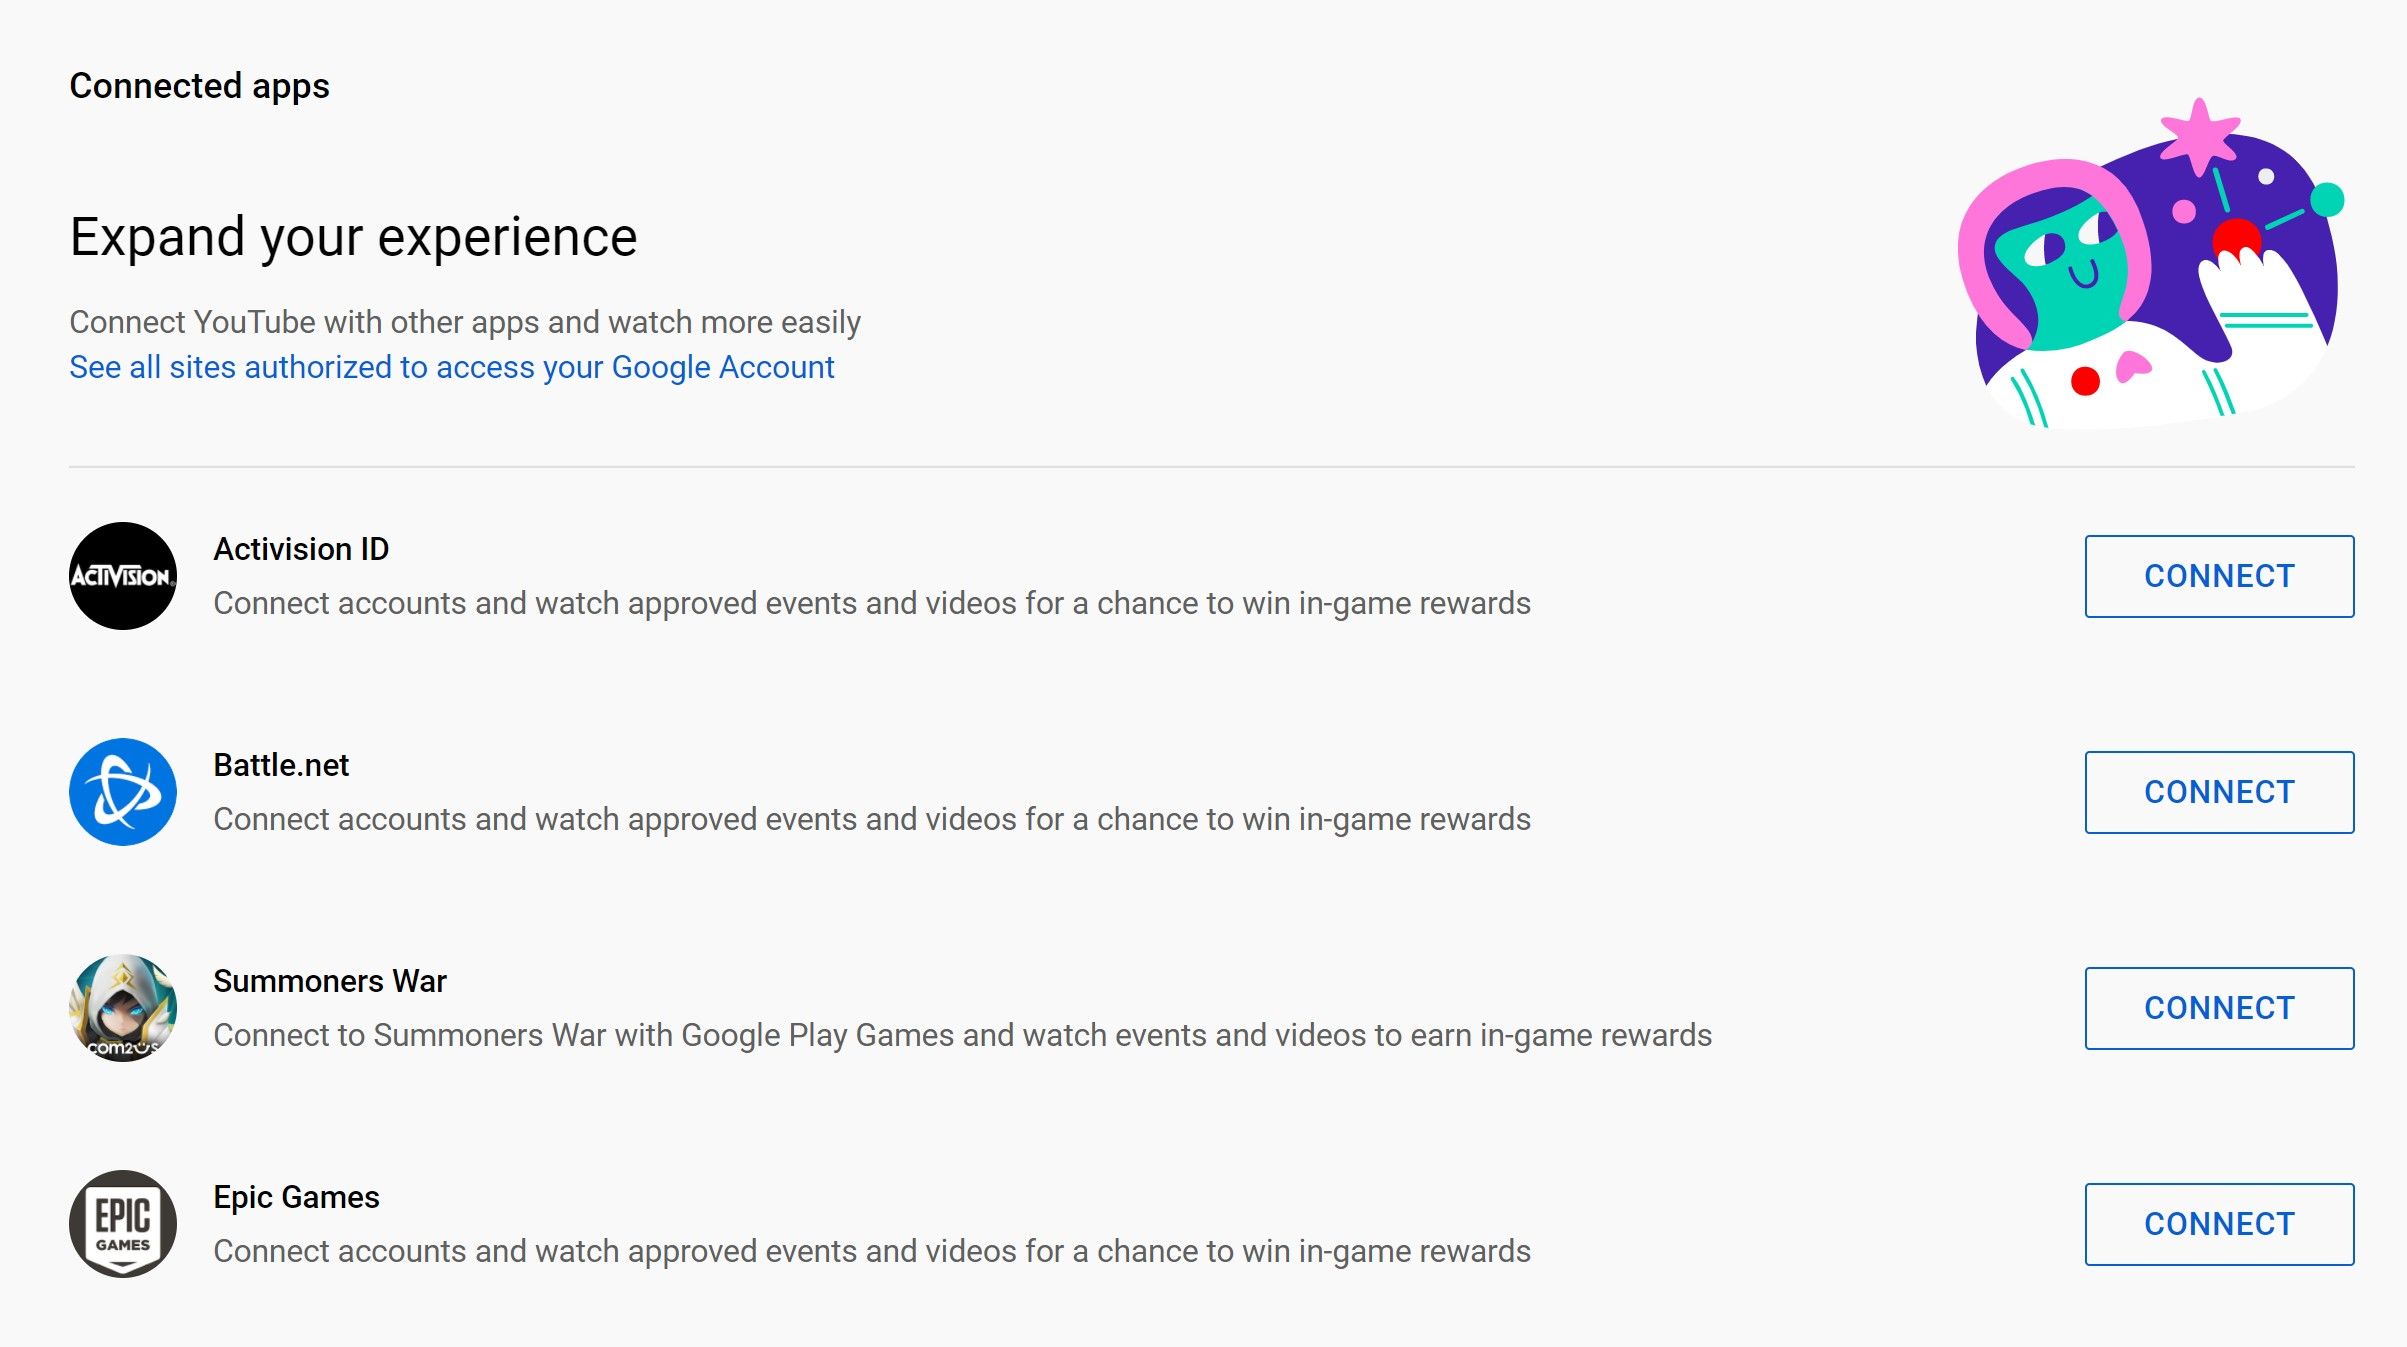
Task: Click the Activision logo icon
Action: click(123, 576)
